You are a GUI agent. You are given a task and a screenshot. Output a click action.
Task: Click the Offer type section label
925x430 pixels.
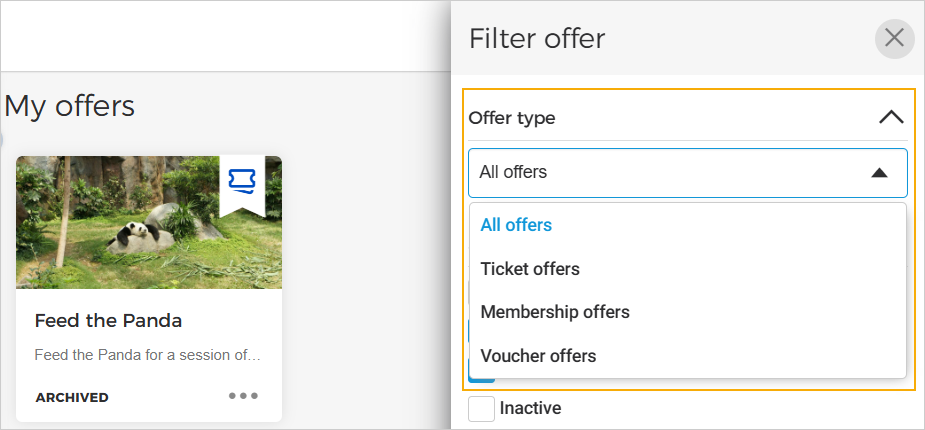pyautogui.click(x=512, y=118)
